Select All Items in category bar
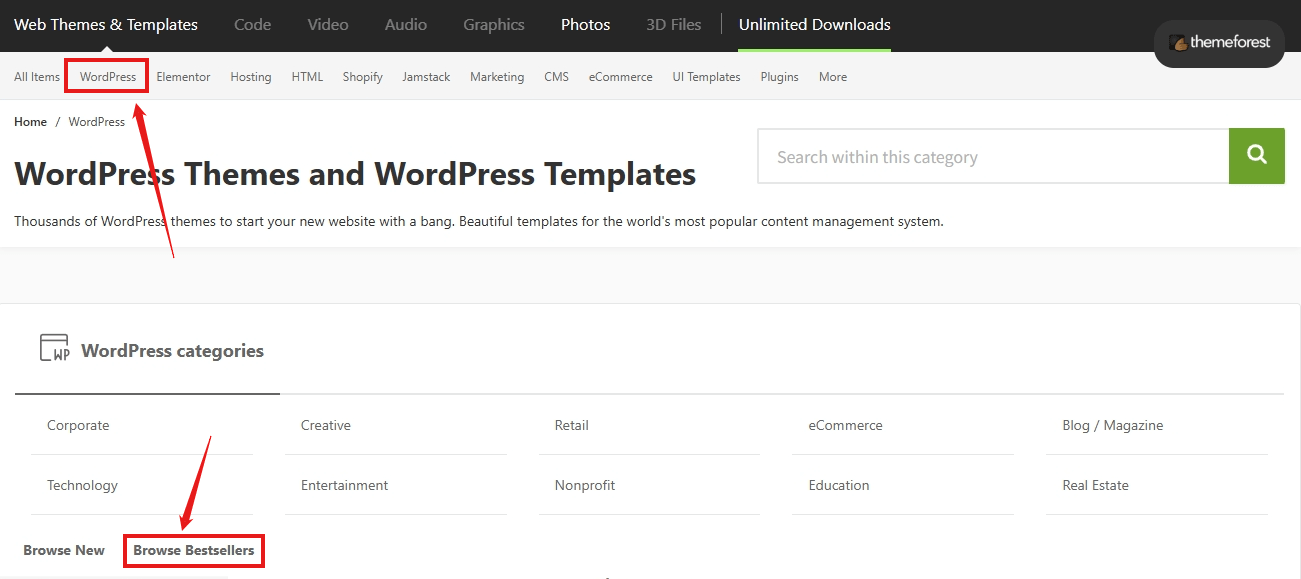This screenshot has width=1301, height=579. (x=37, y=77)
